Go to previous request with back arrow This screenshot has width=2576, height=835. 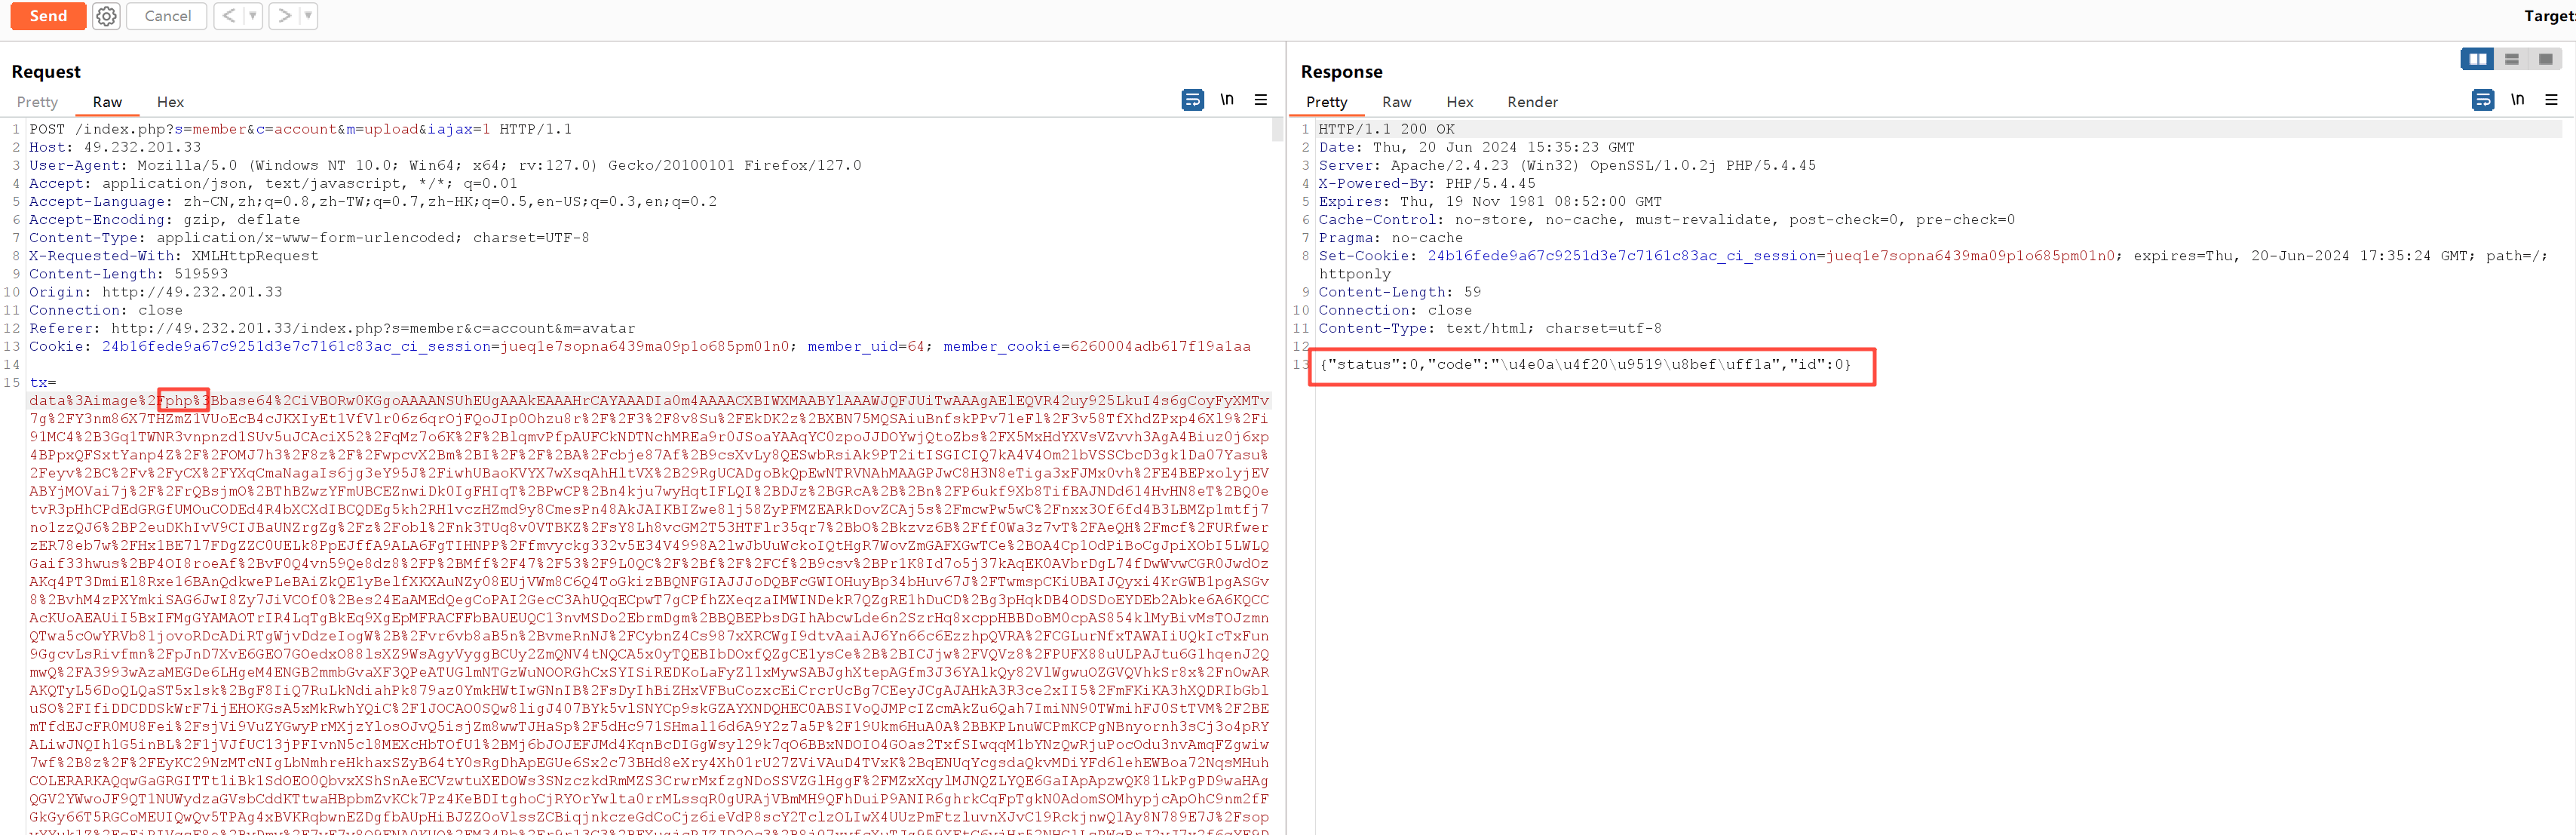point(229,16)
